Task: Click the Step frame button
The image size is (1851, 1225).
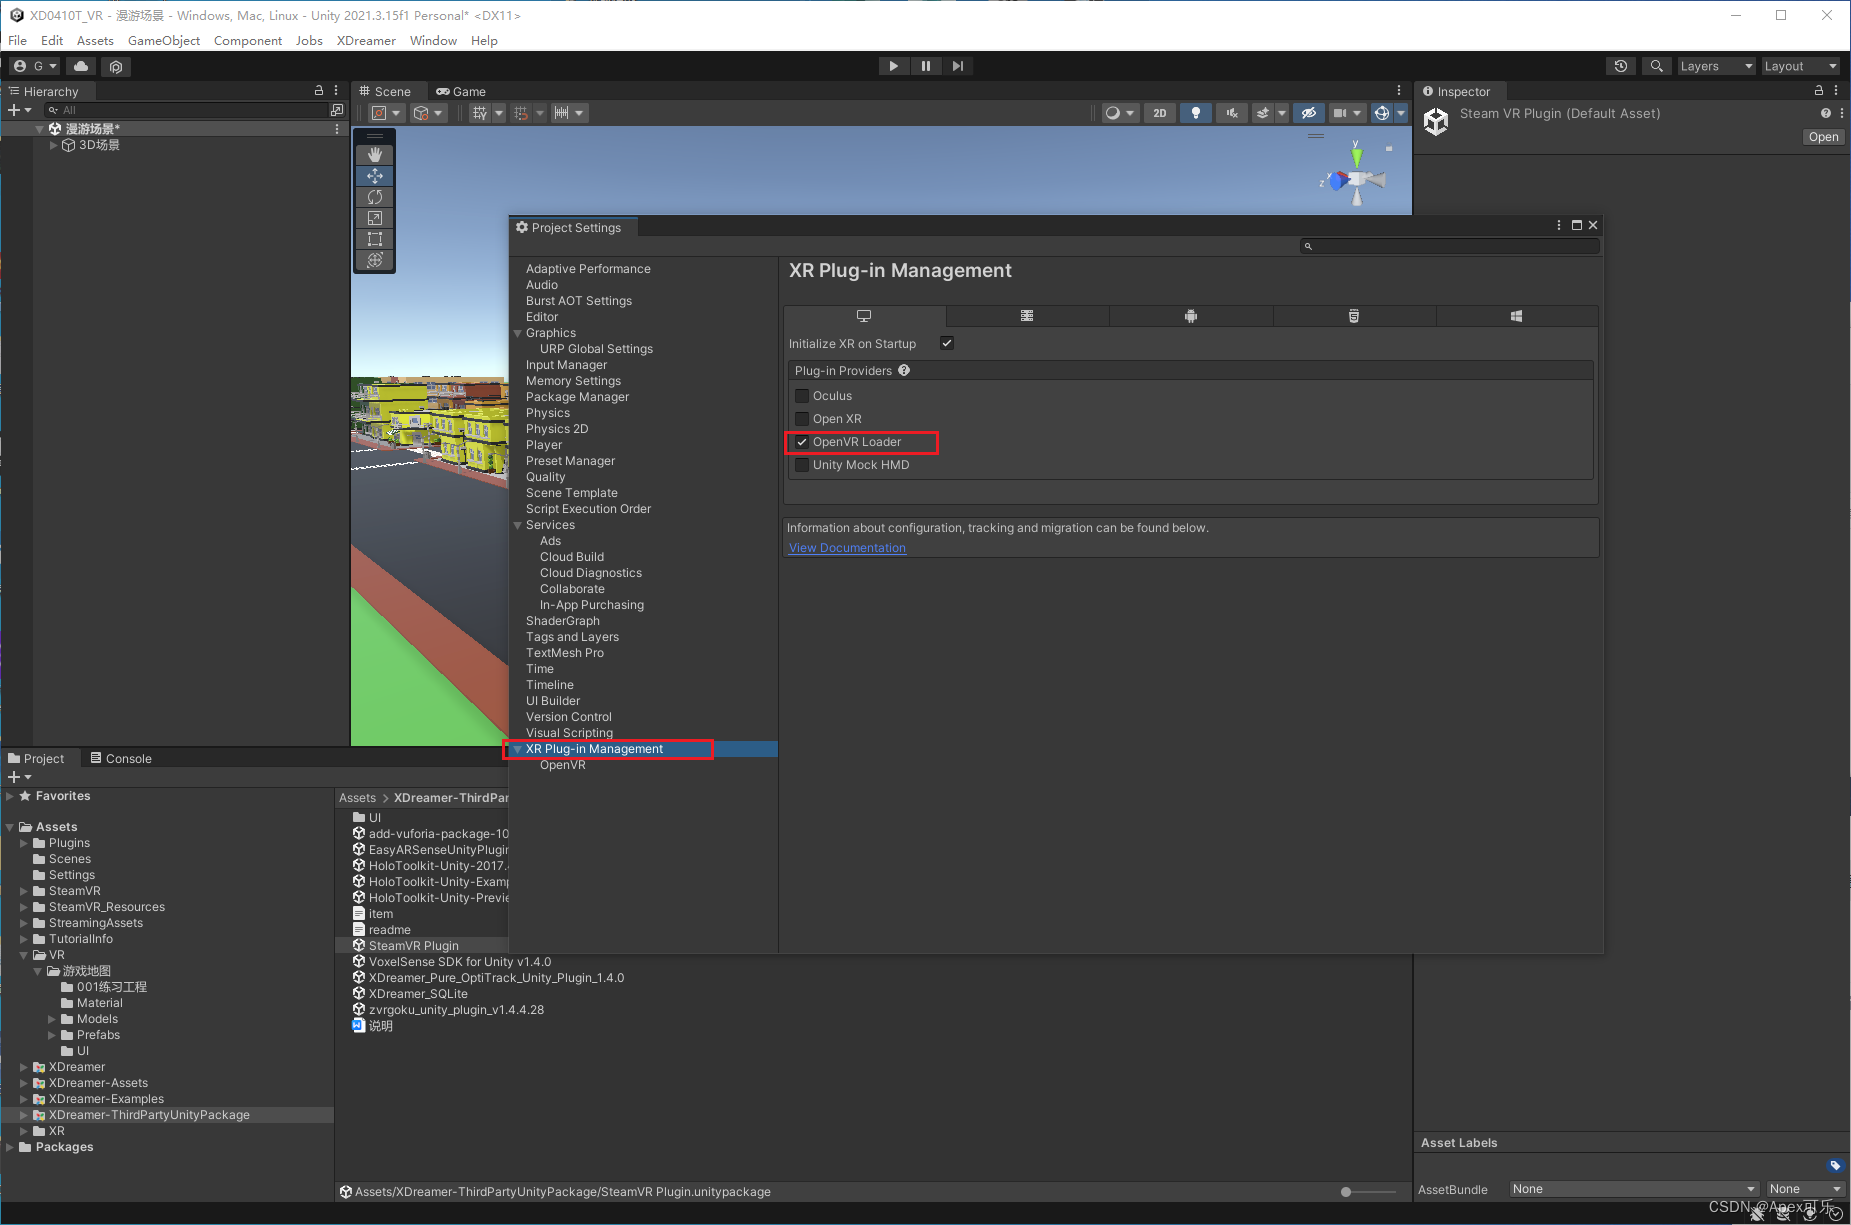Action: tap(958, 66)
